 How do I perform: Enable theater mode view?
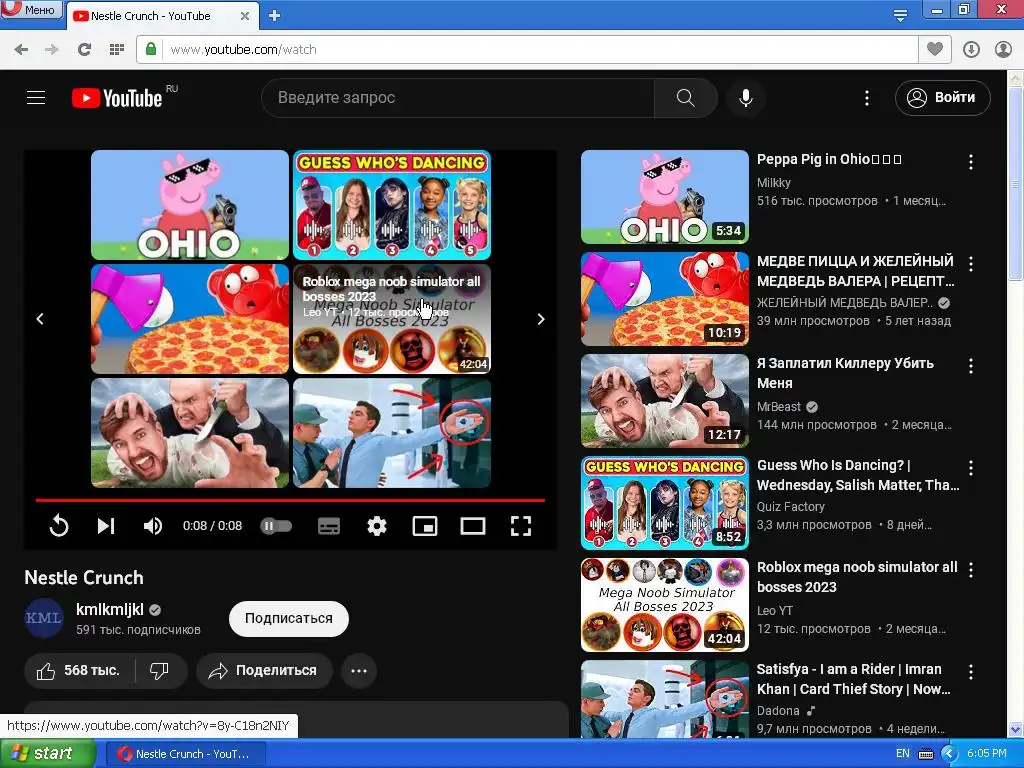(x=473, y=526)
